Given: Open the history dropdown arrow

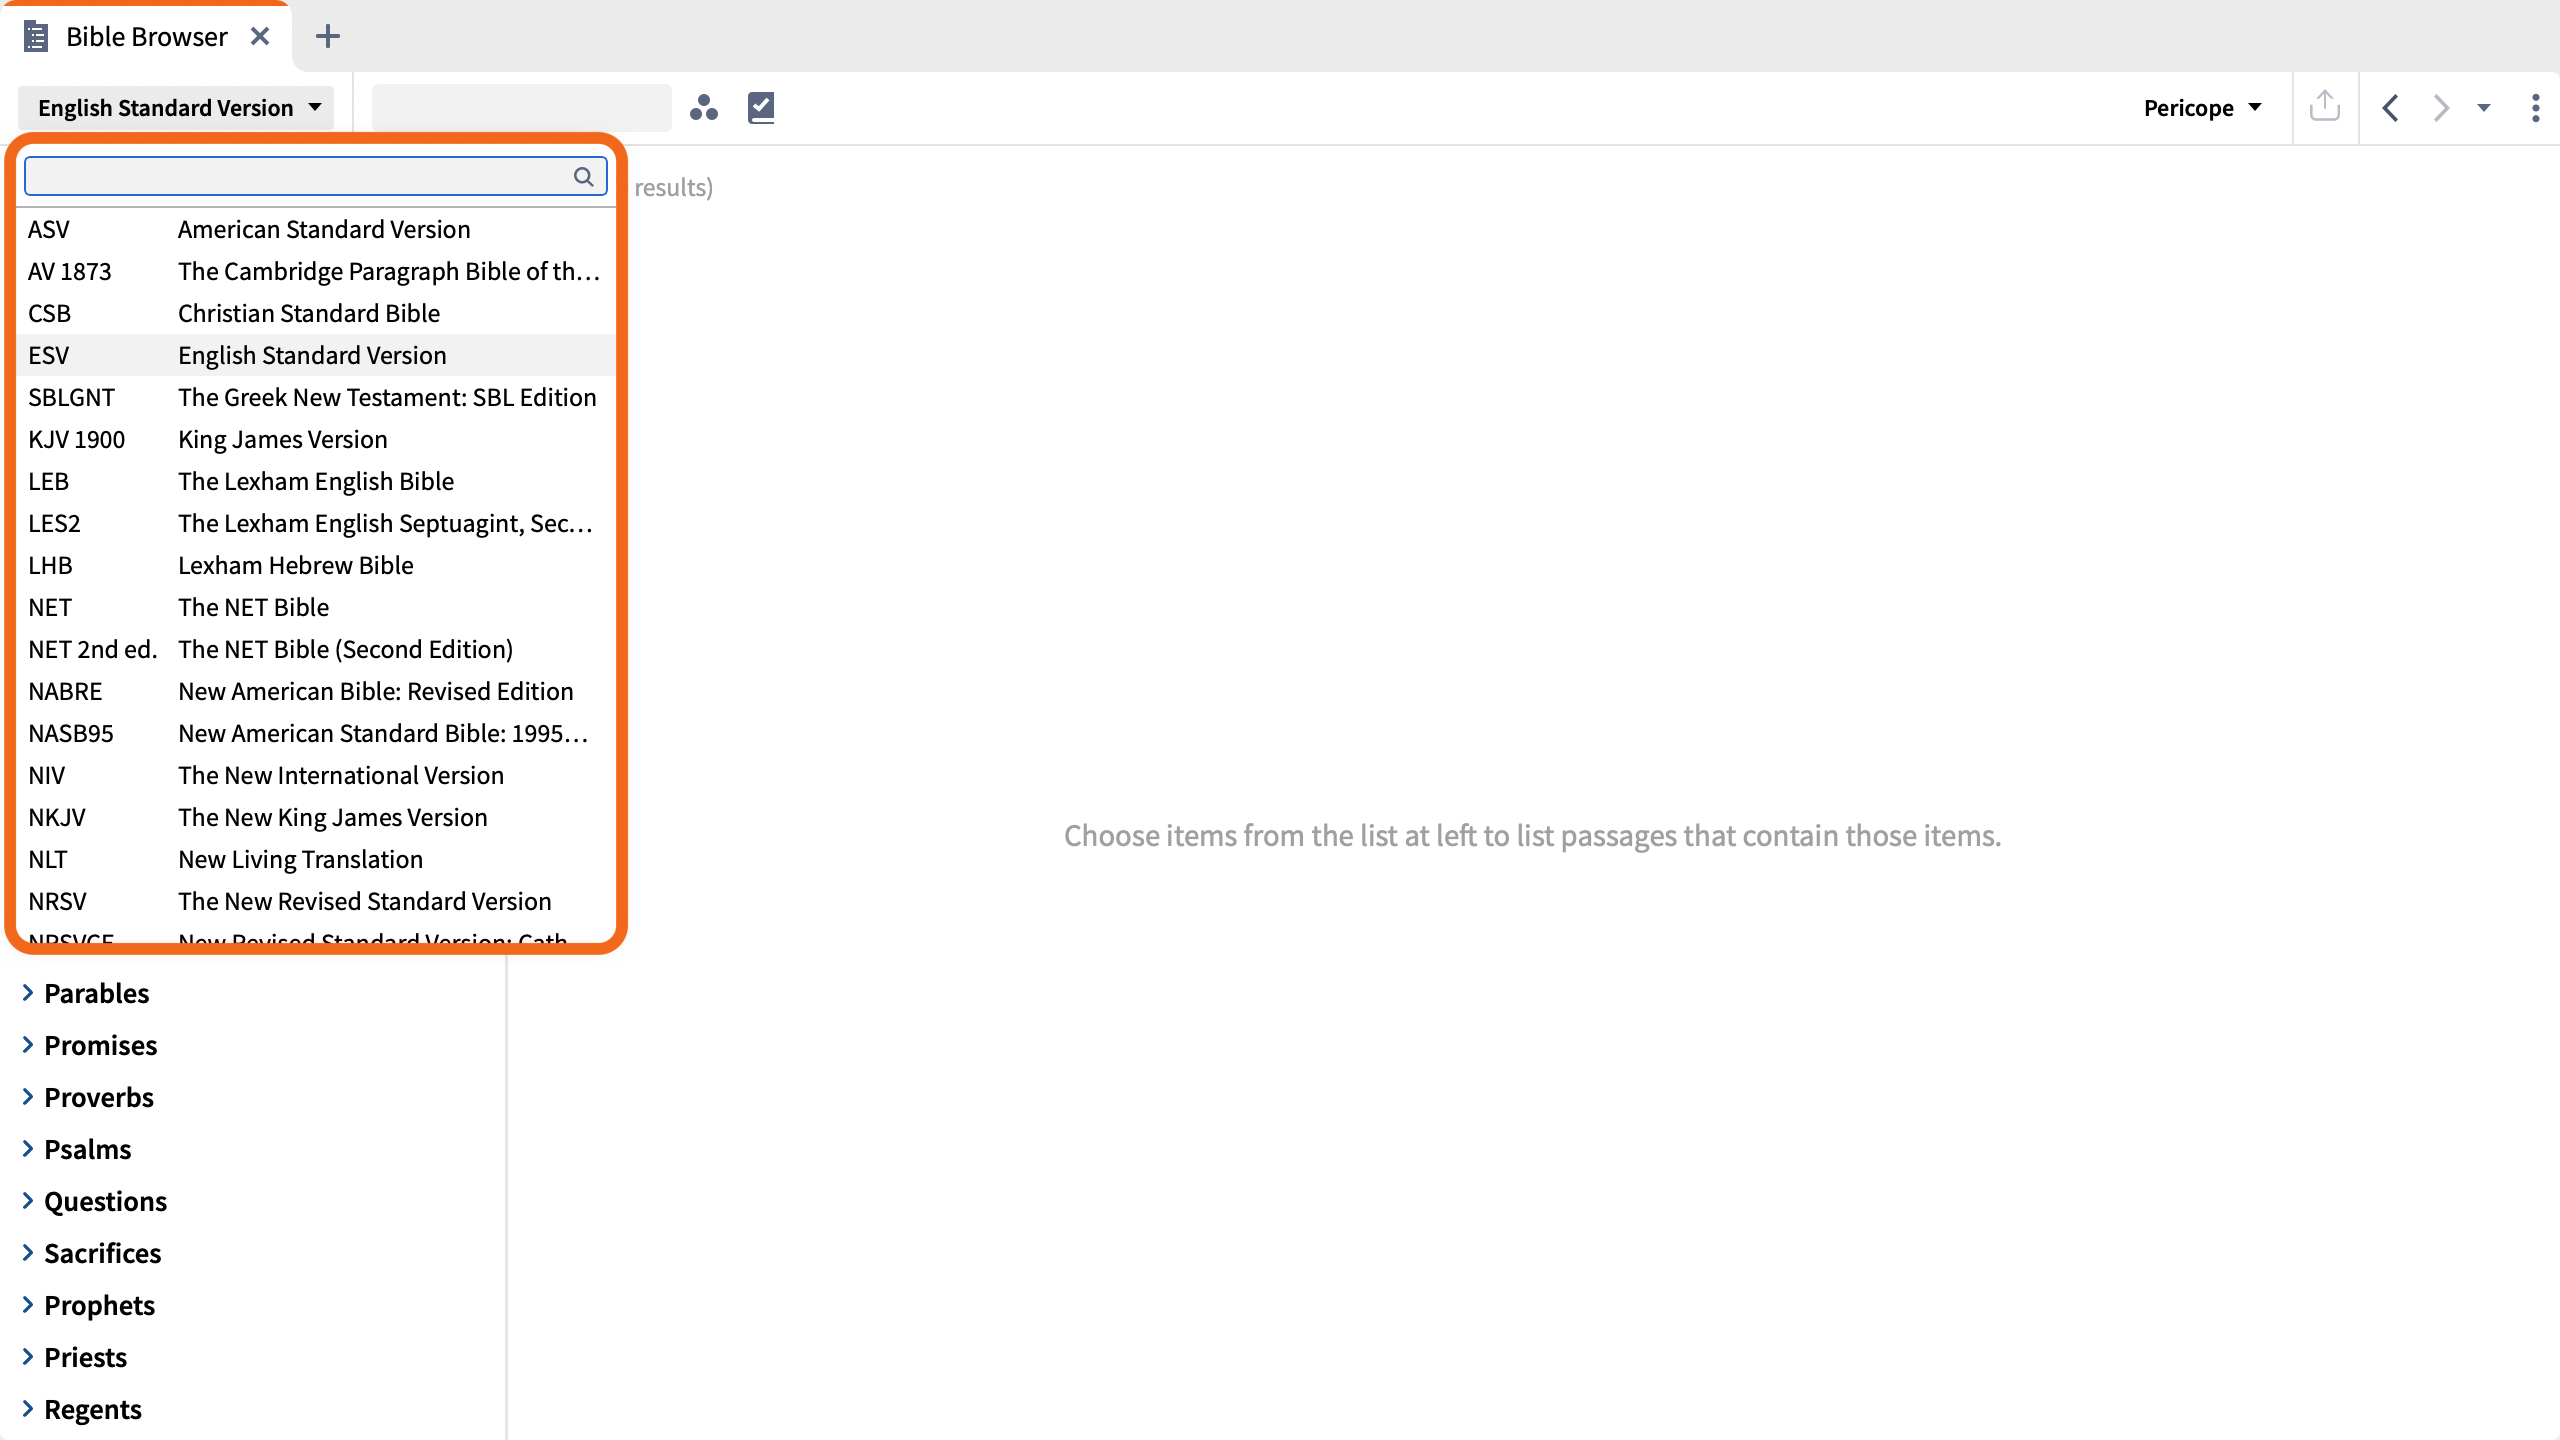Looking at the screenshot, I should point(2484,108).
